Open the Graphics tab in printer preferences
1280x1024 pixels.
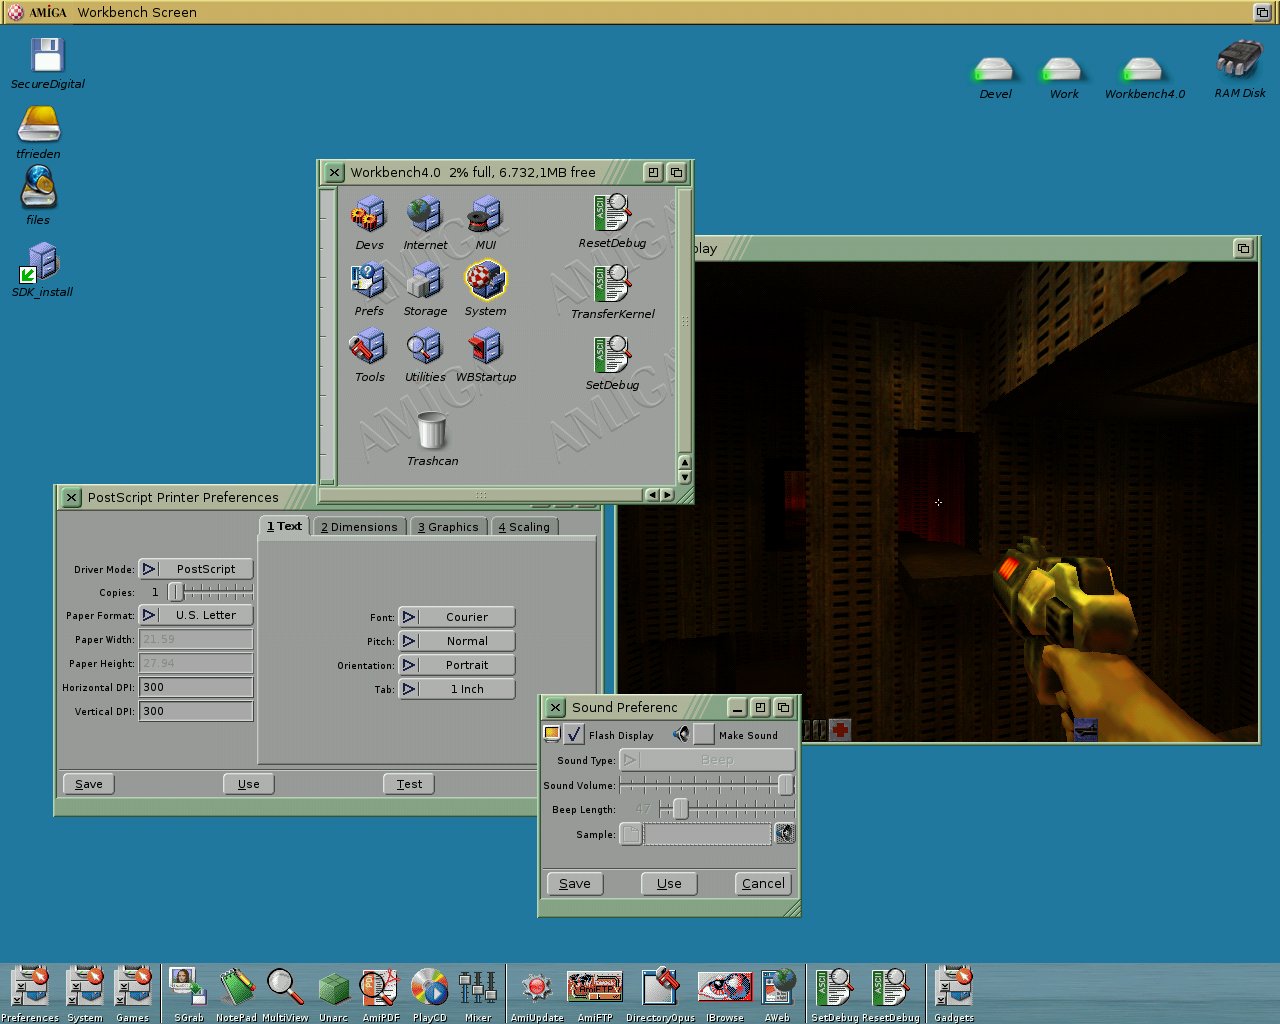point(448,527)
